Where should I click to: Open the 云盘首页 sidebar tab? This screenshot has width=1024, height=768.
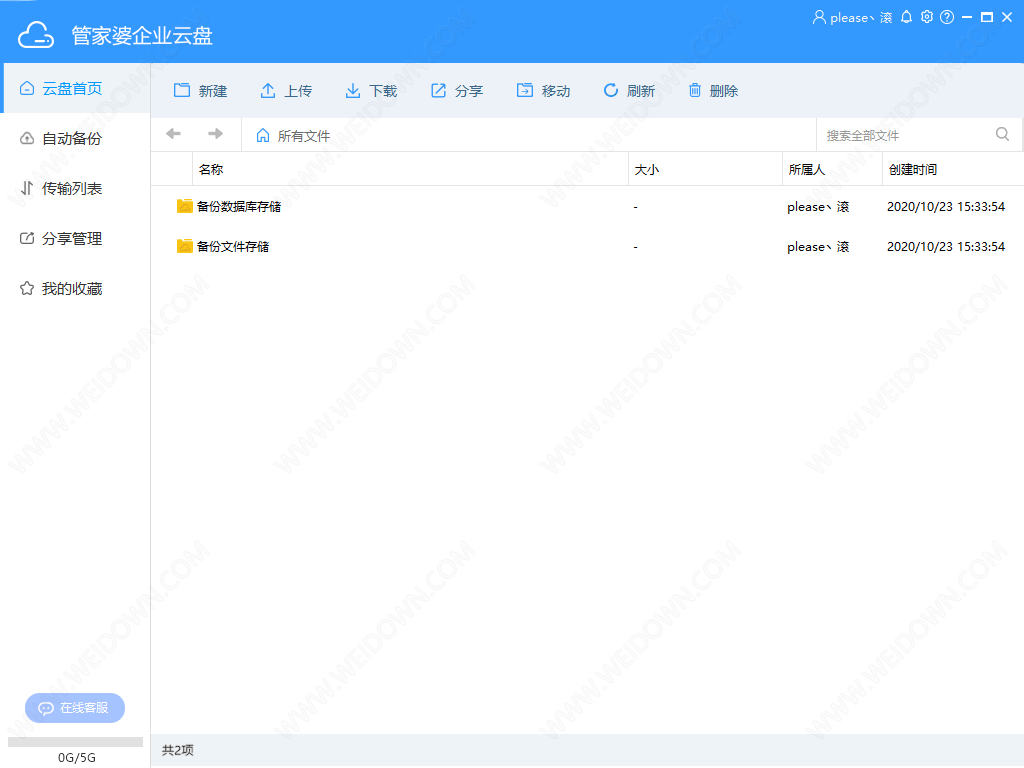[x=76, y=88]
